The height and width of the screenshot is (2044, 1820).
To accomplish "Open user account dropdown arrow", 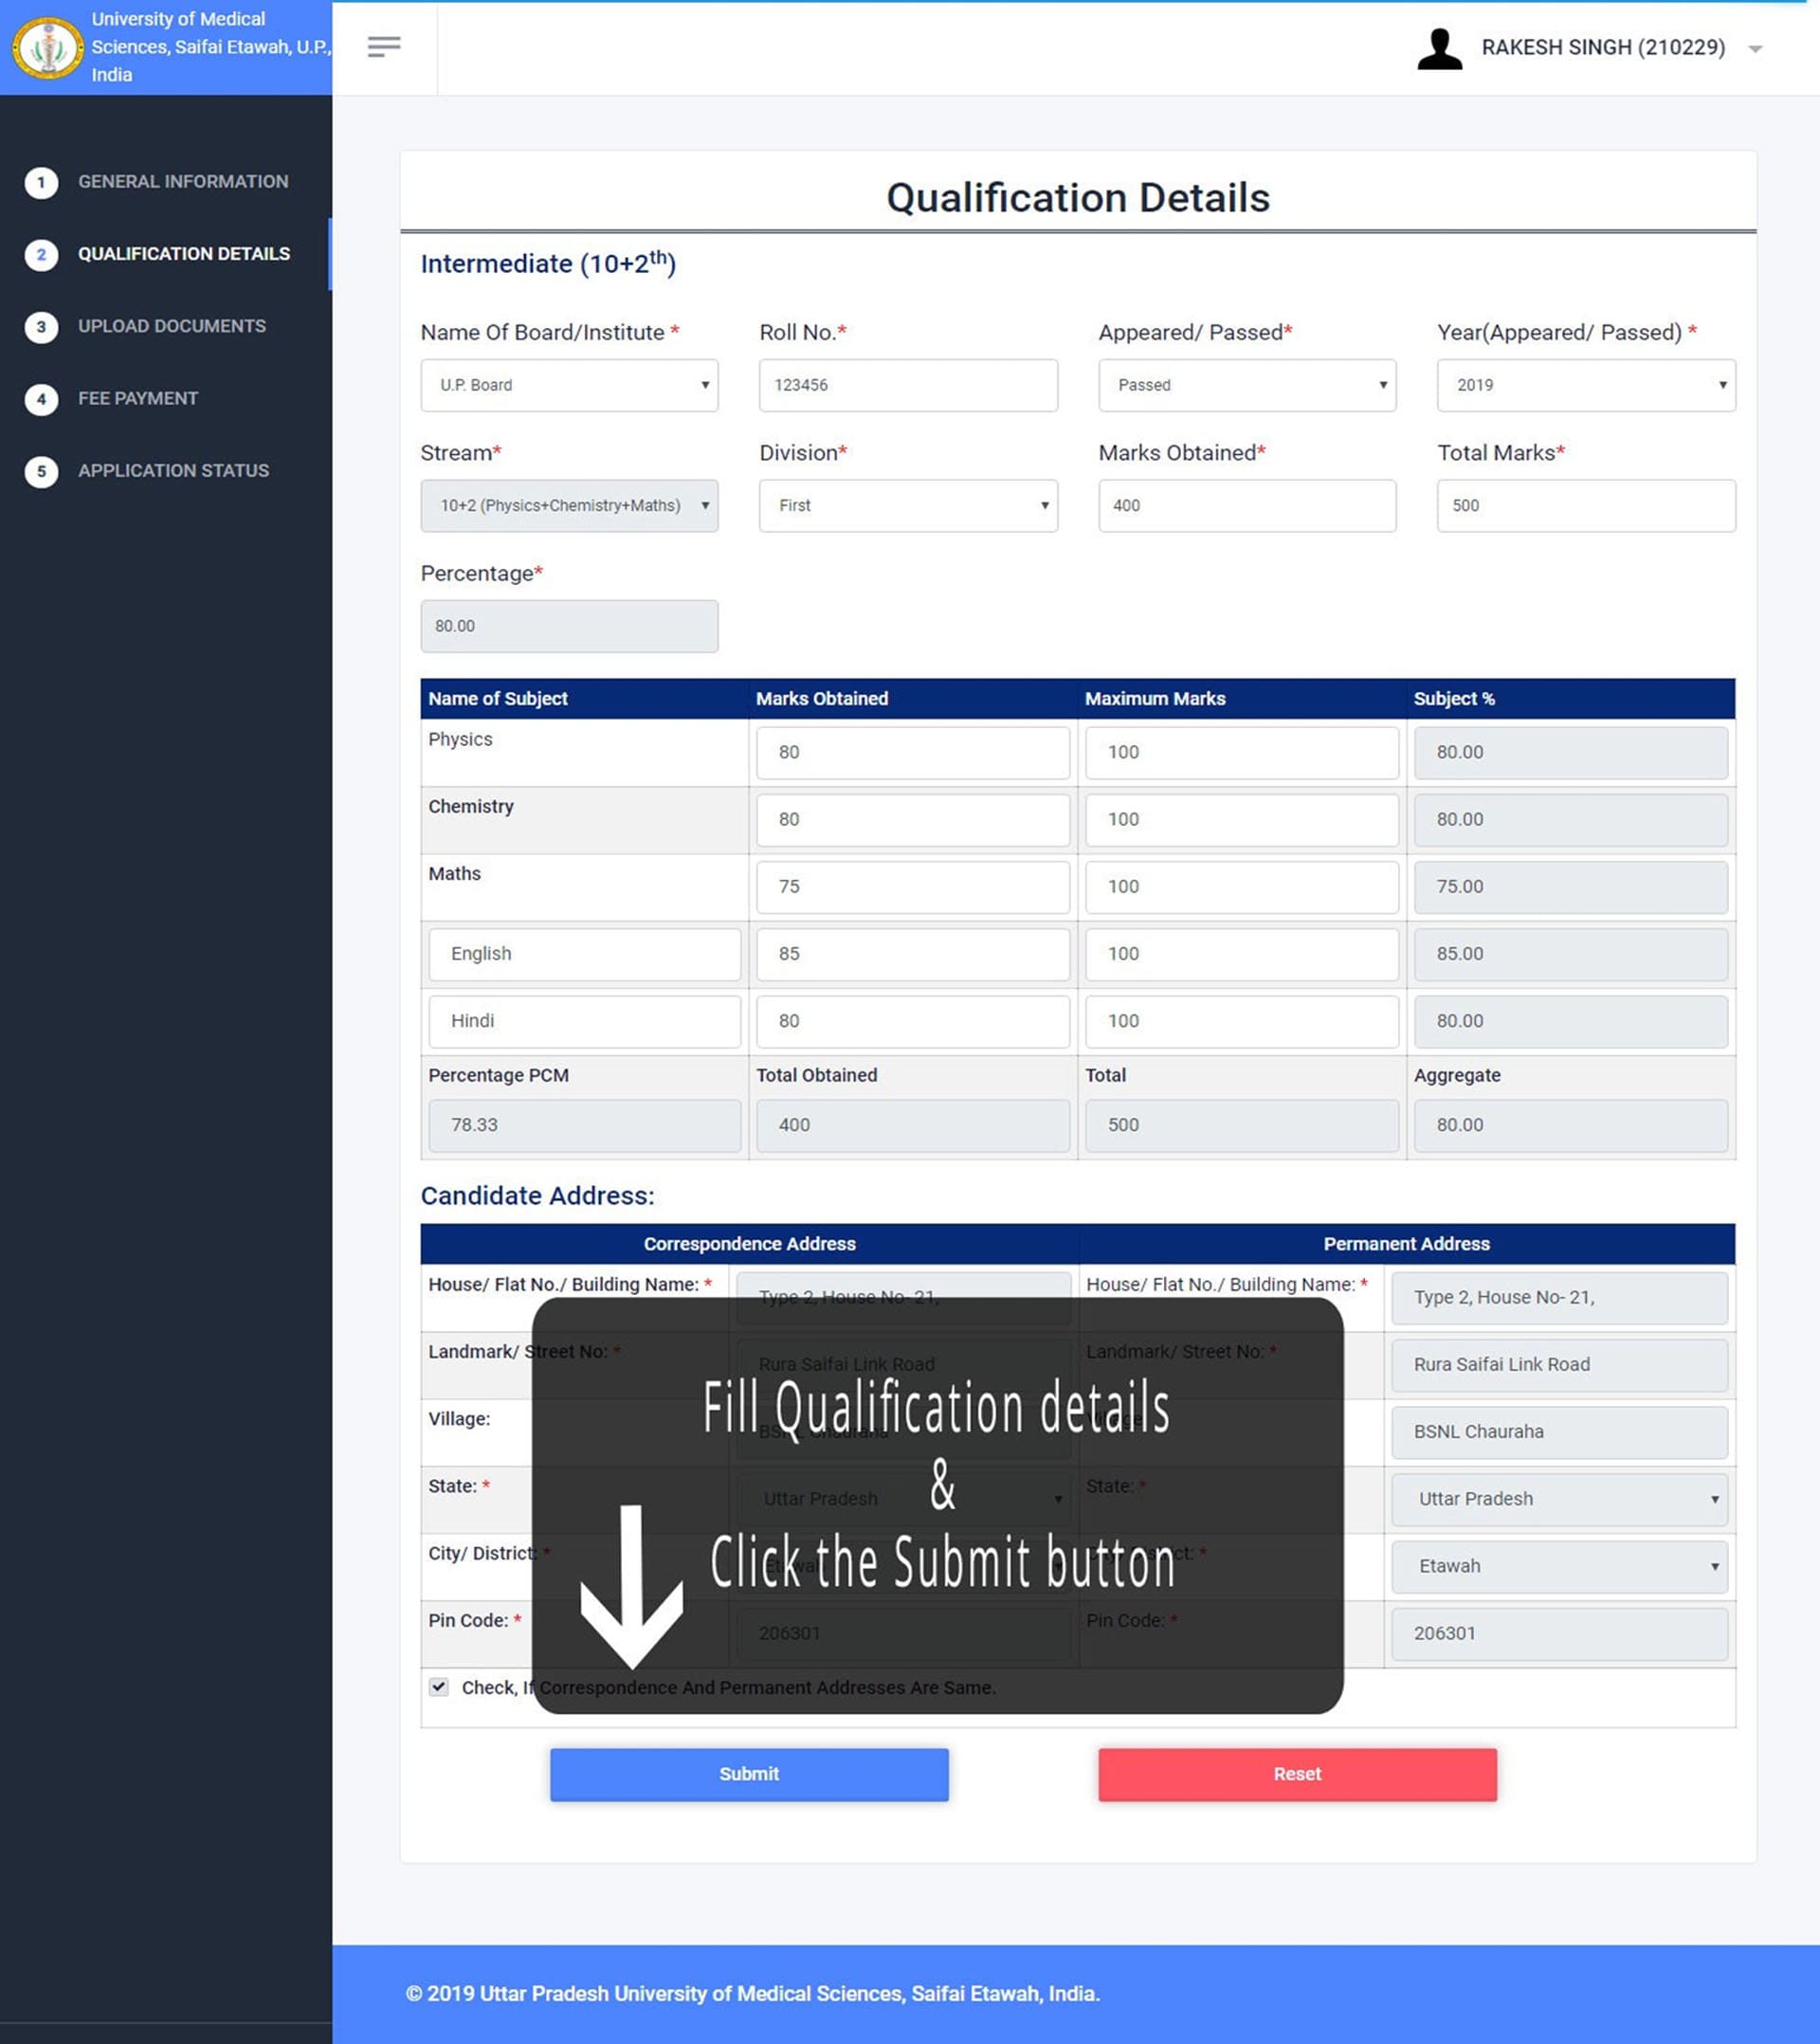I will [1754, 49].
